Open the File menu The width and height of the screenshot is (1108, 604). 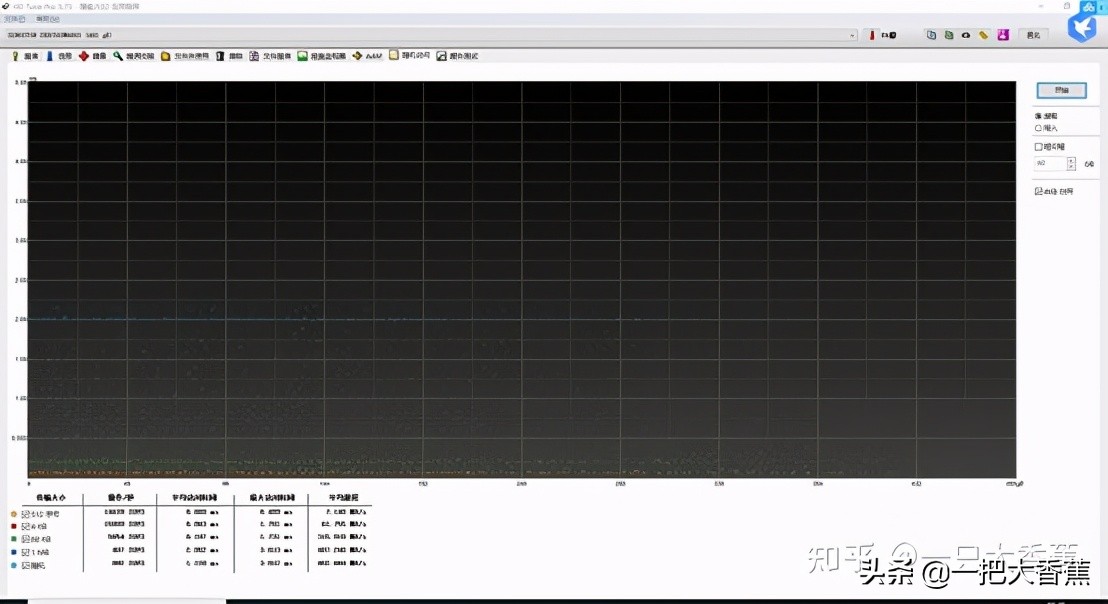coord(14,19)
